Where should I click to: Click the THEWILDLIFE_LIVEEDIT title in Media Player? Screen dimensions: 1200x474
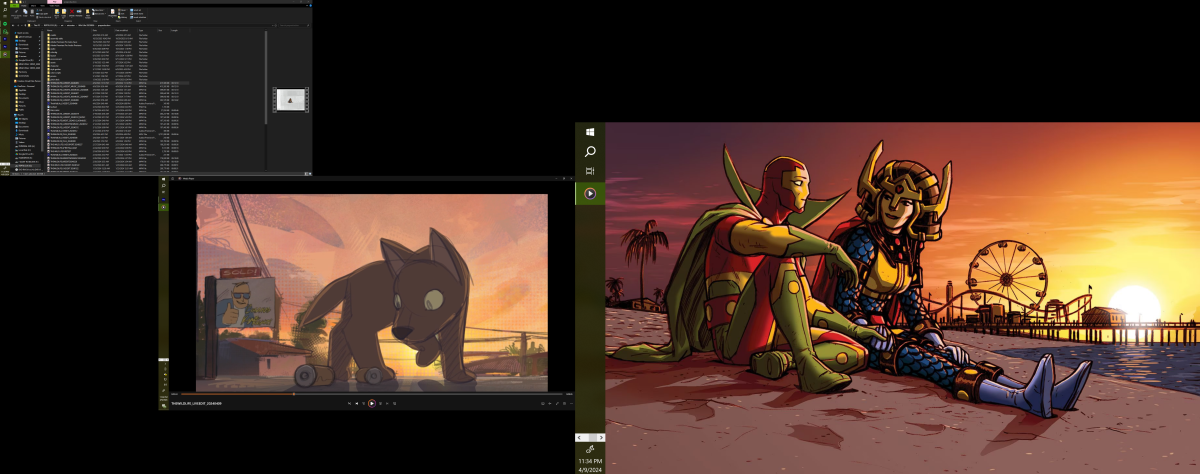[x=197, y=404]
